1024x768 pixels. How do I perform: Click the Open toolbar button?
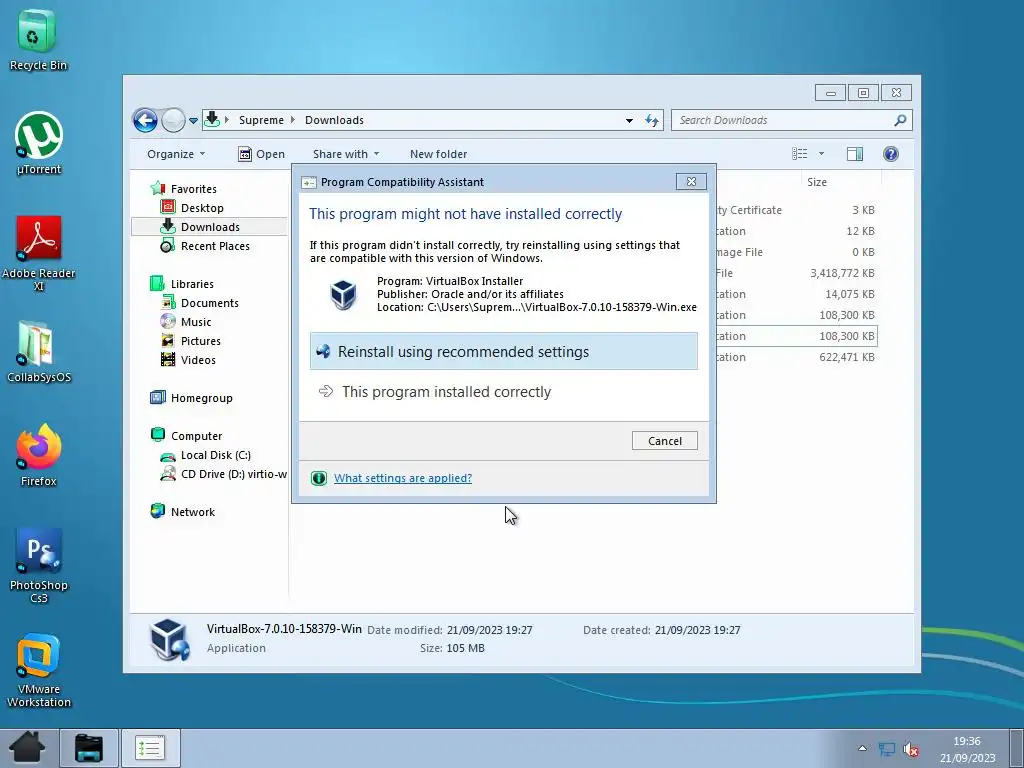click(261, 154)
